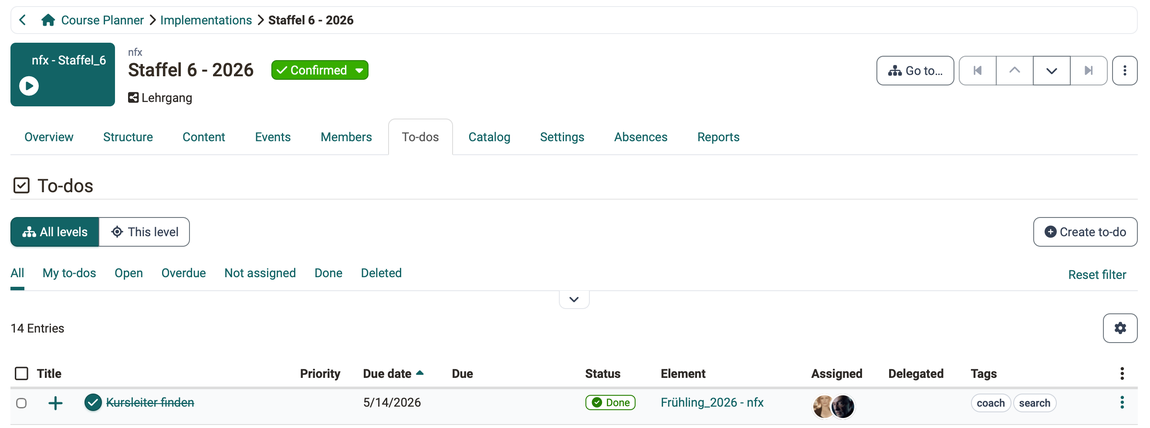This screenshot has height=428, width=1150.
Task: Switch to the Catalog tab
Action: point(489,137)
